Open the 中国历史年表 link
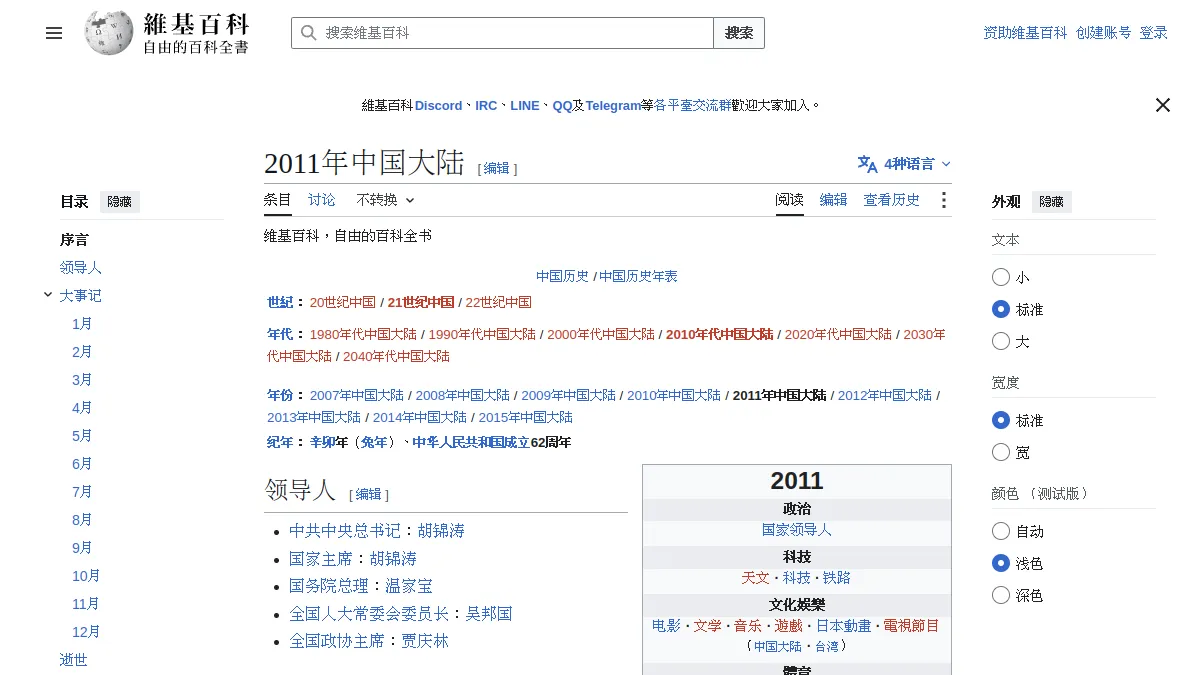Screen dimensions: 1200x675 638,276
